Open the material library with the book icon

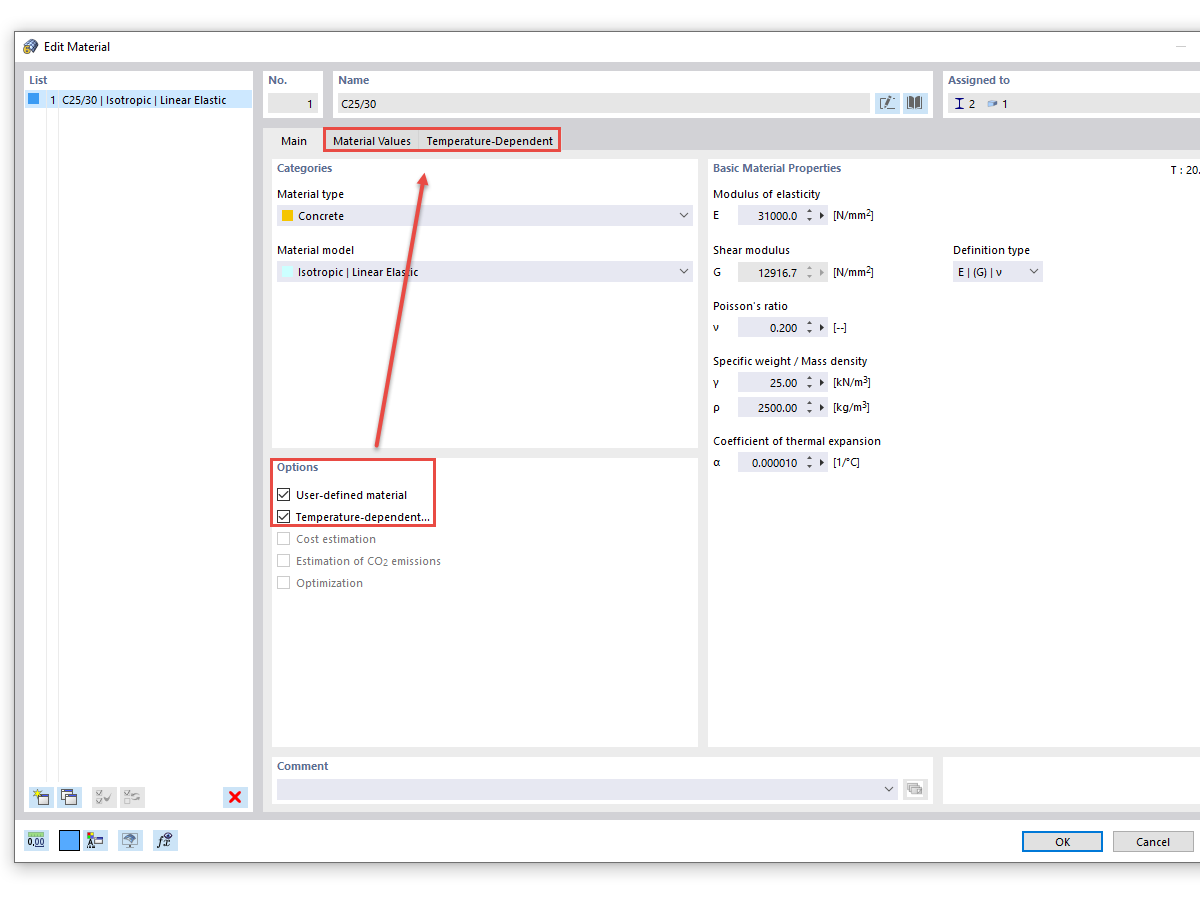click(914, 103)
